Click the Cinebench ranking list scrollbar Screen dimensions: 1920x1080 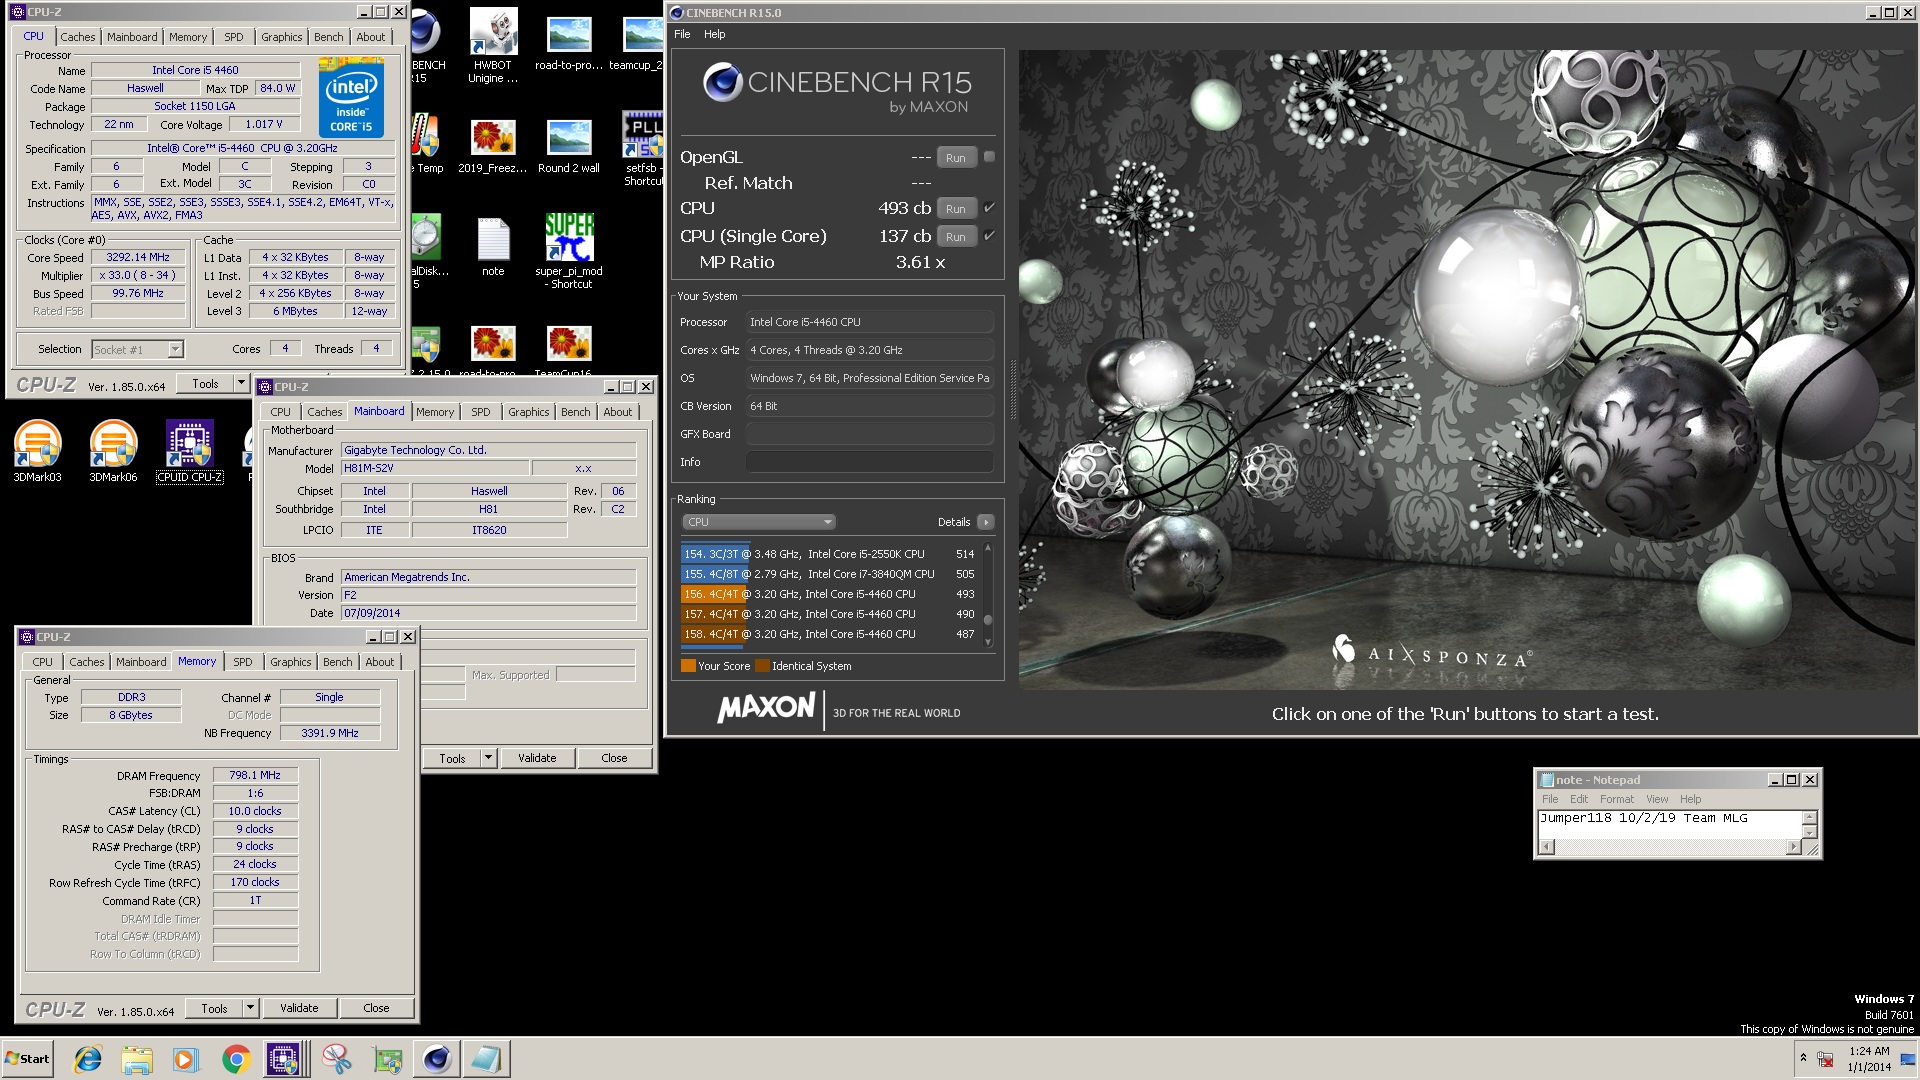pos(988,595)
